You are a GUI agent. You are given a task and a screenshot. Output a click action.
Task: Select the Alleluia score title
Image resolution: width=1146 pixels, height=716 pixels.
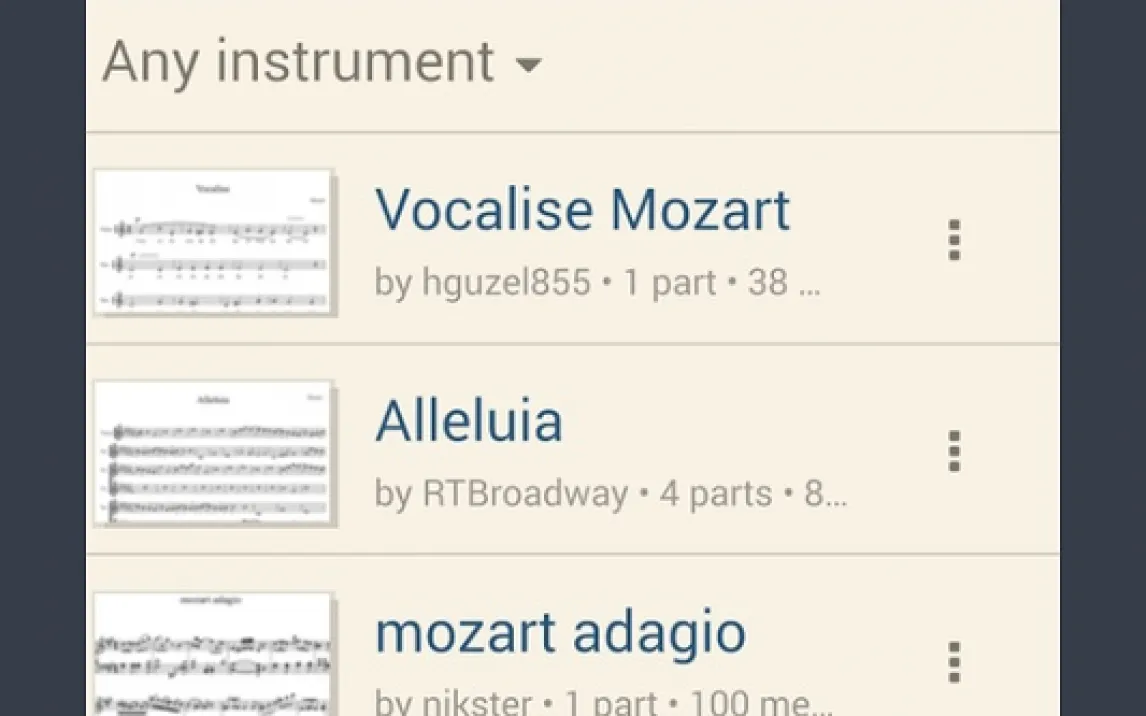coord(468,421)
